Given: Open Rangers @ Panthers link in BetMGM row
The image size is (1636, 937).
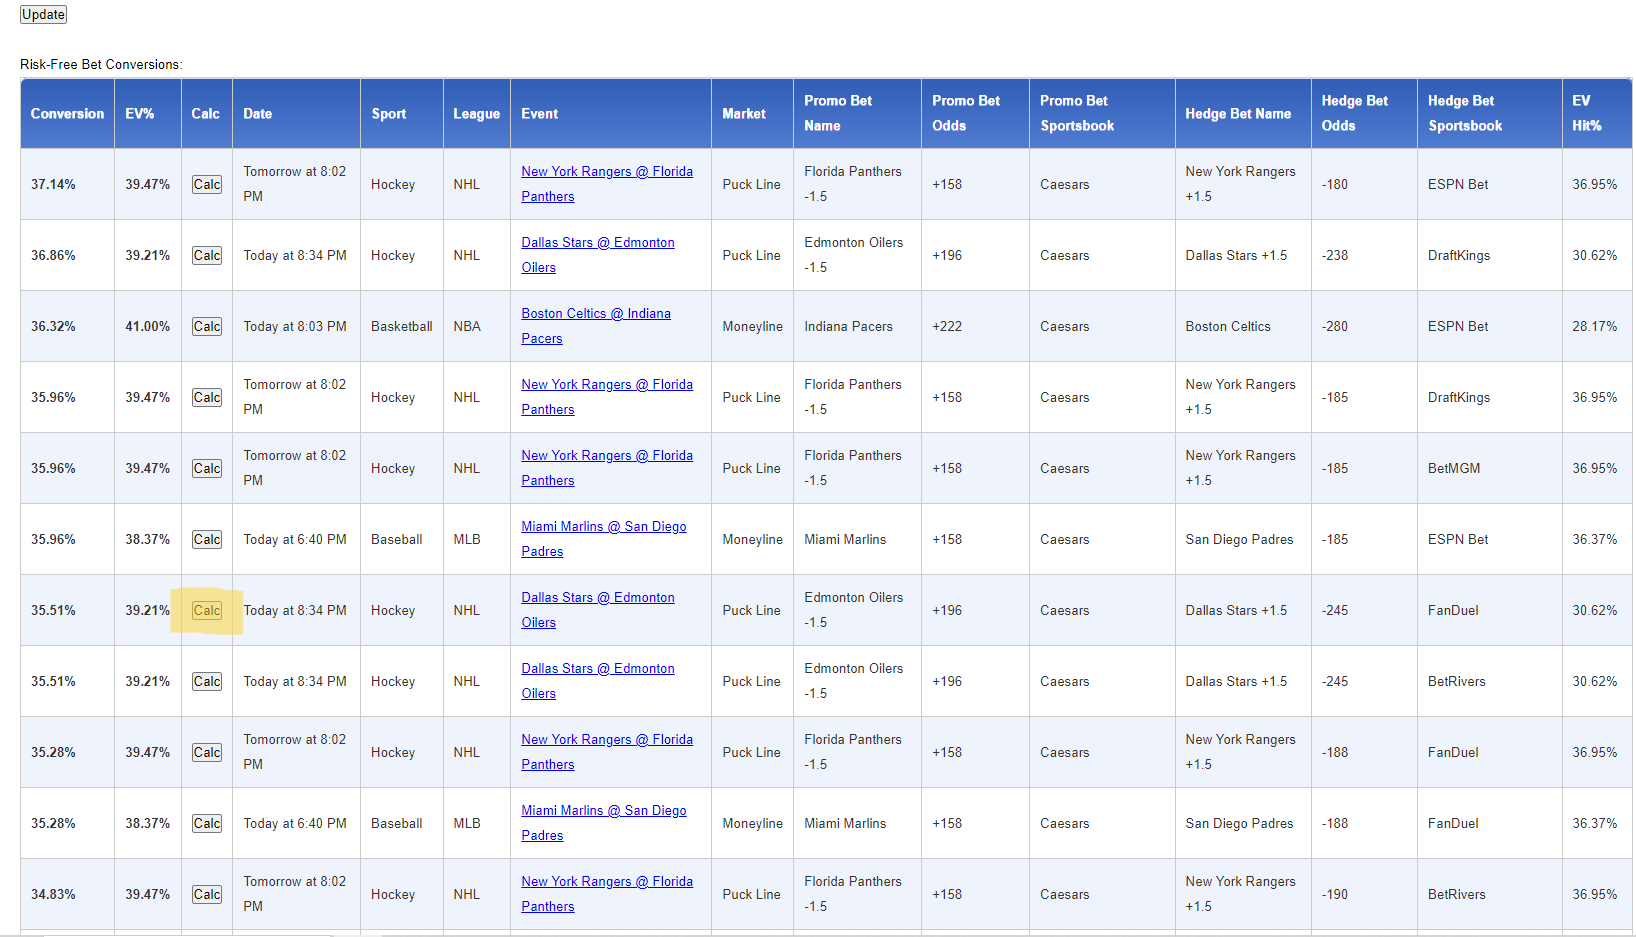Looking at the screenshot, I should (607, 468).
